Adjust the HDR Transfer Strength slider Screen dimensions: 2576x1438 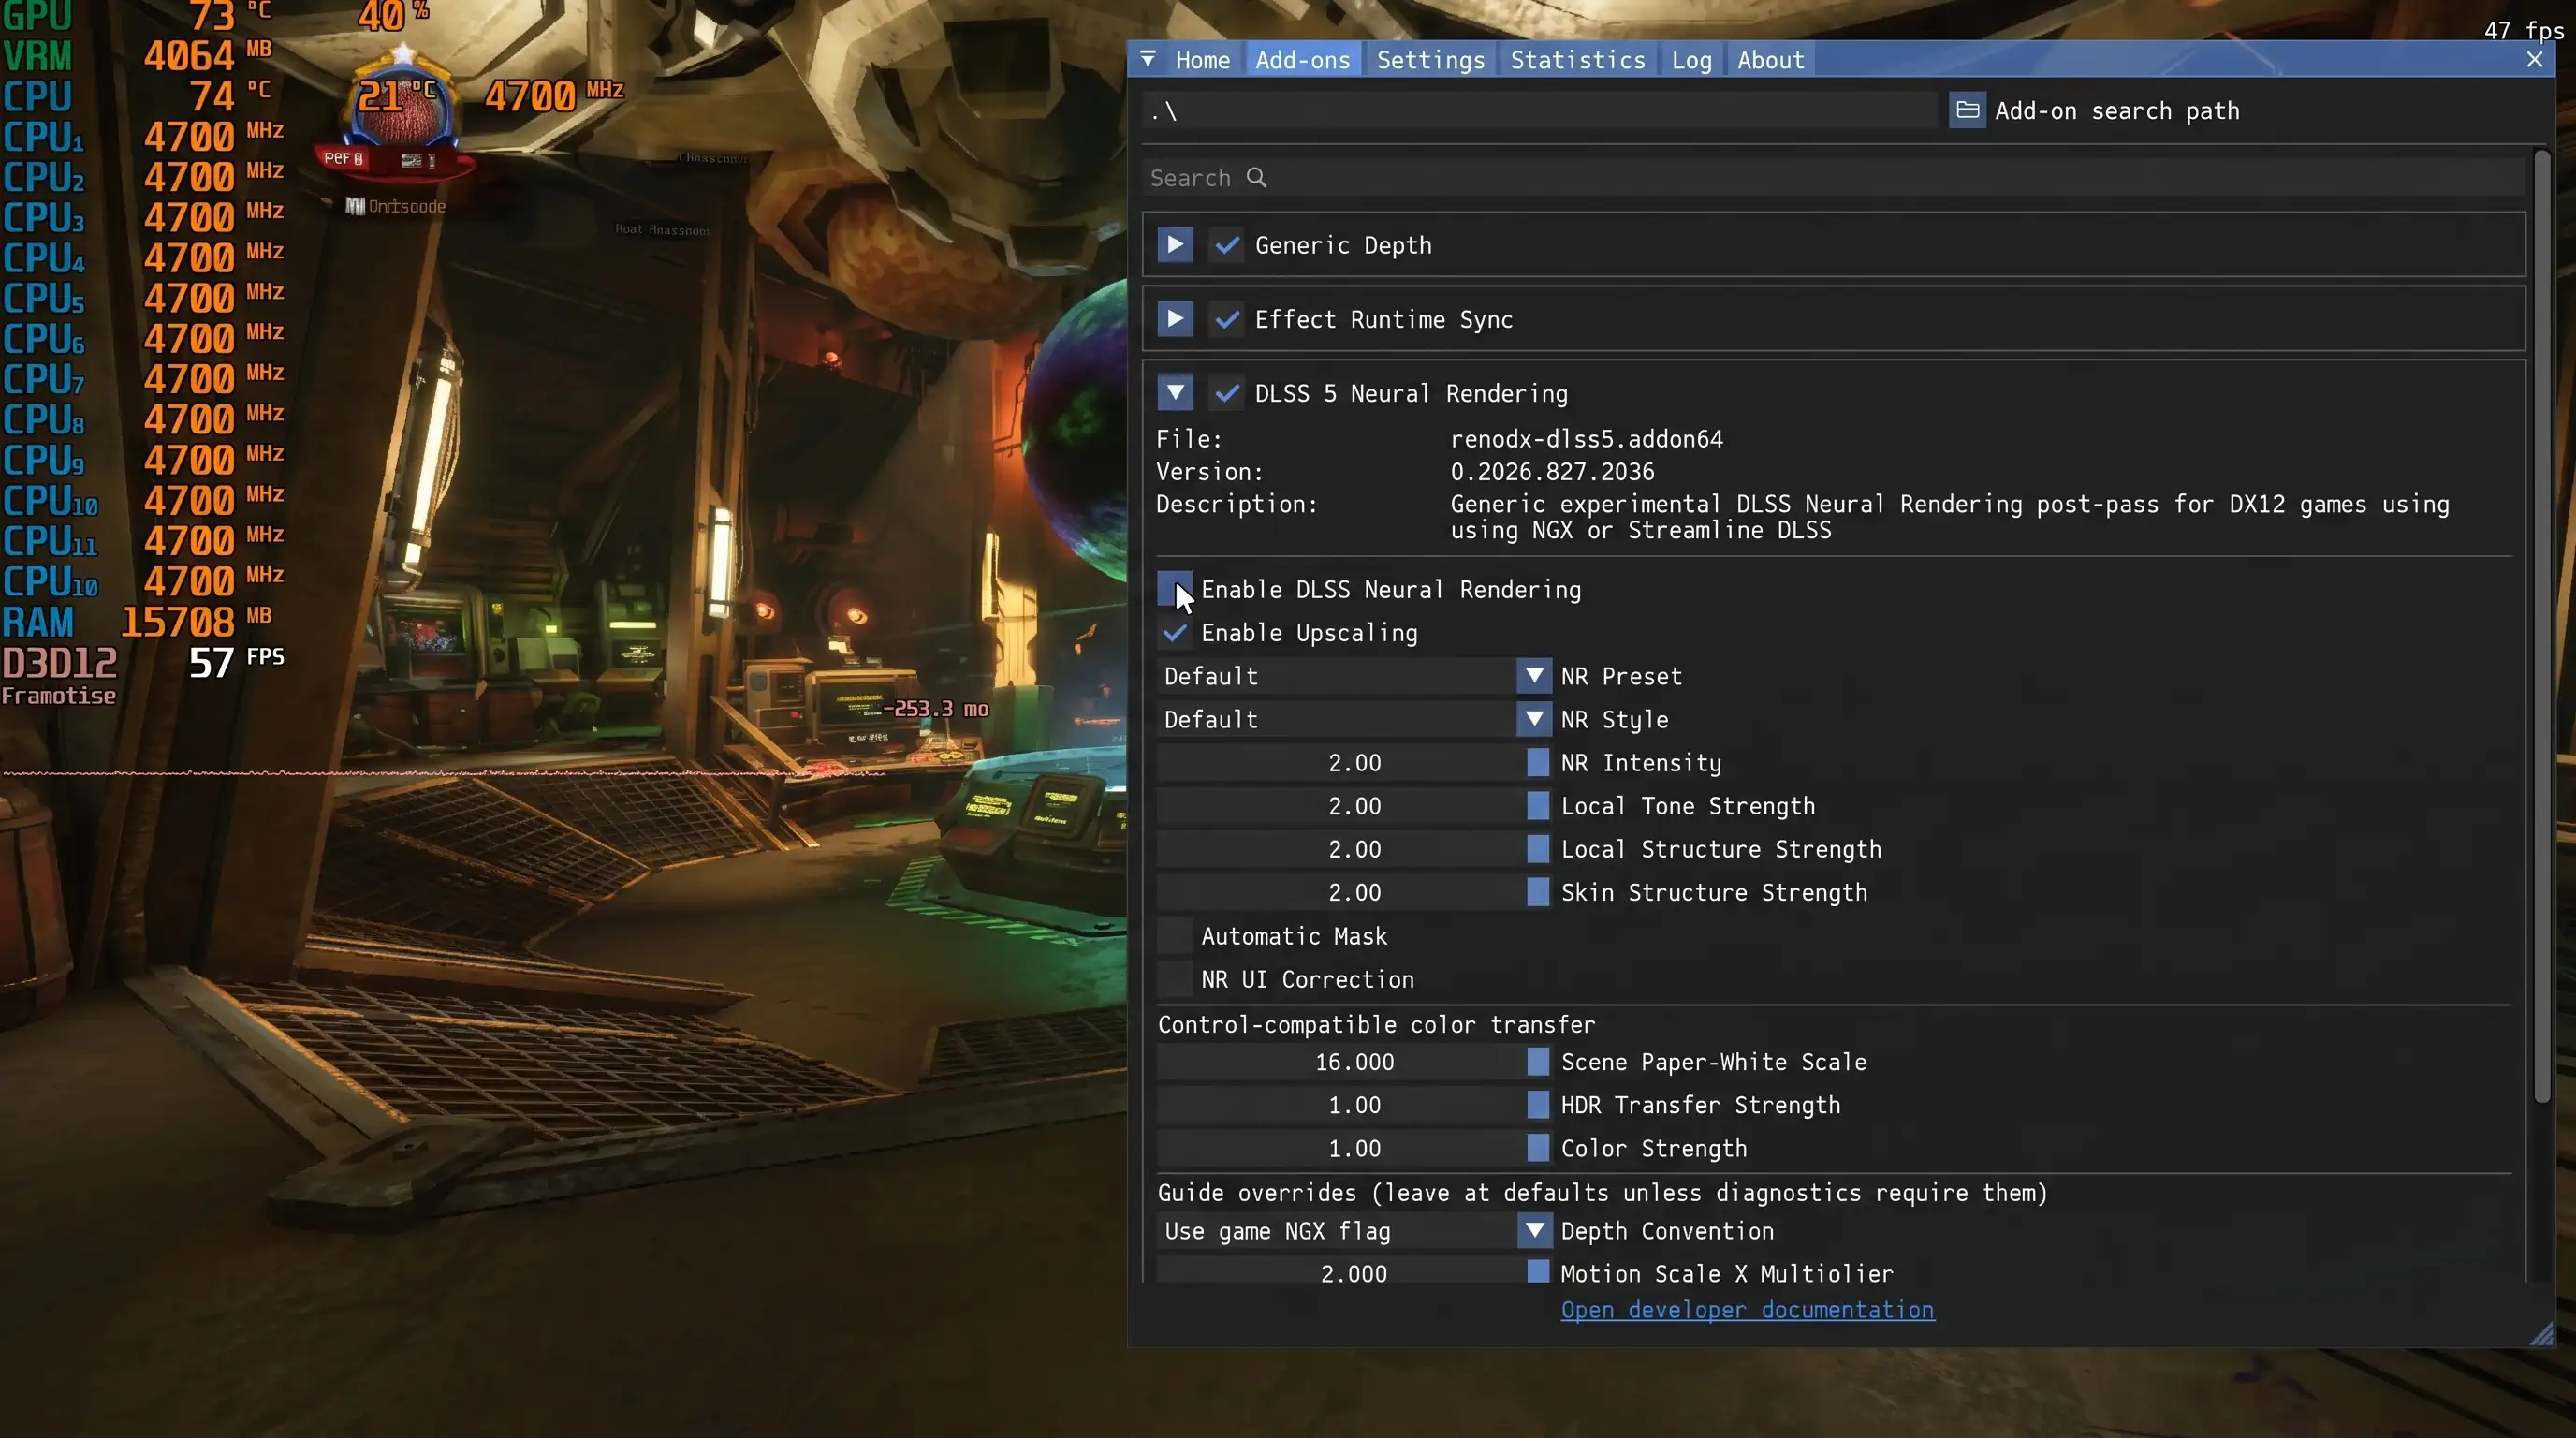pos(1354,1105)
